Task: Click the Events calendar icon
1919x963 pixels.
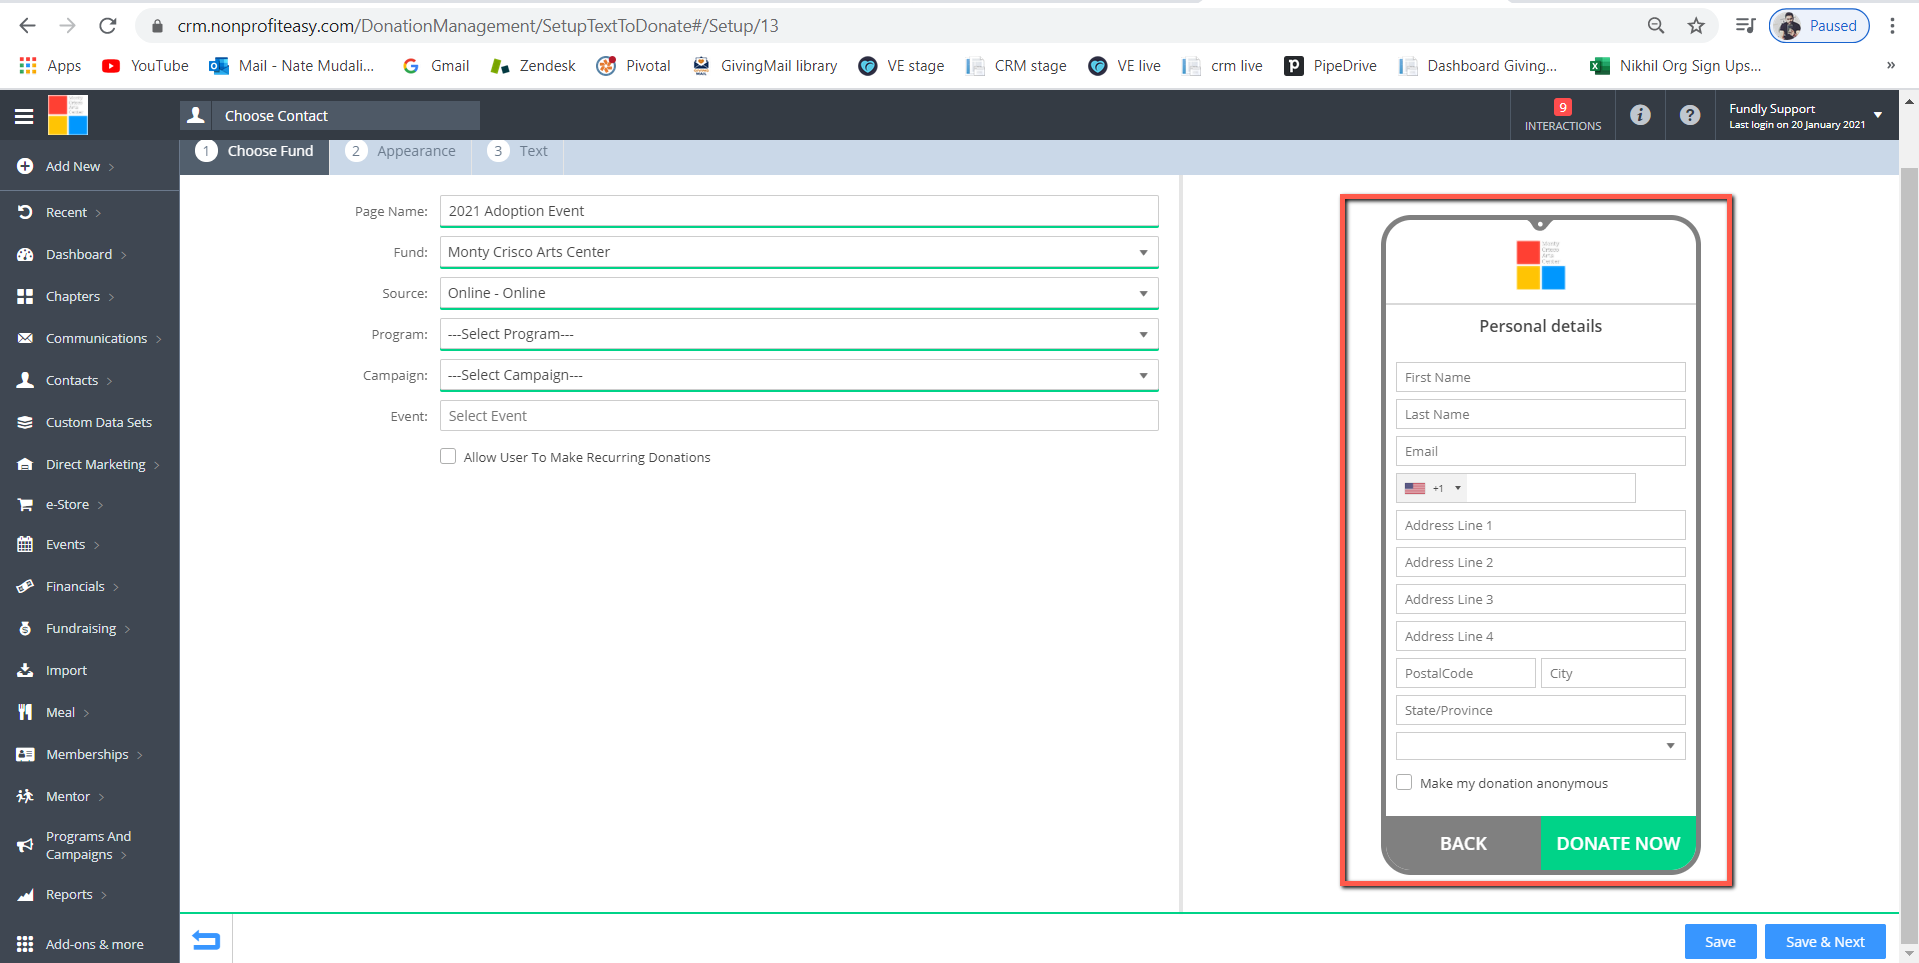Action: tap(25, 544)
